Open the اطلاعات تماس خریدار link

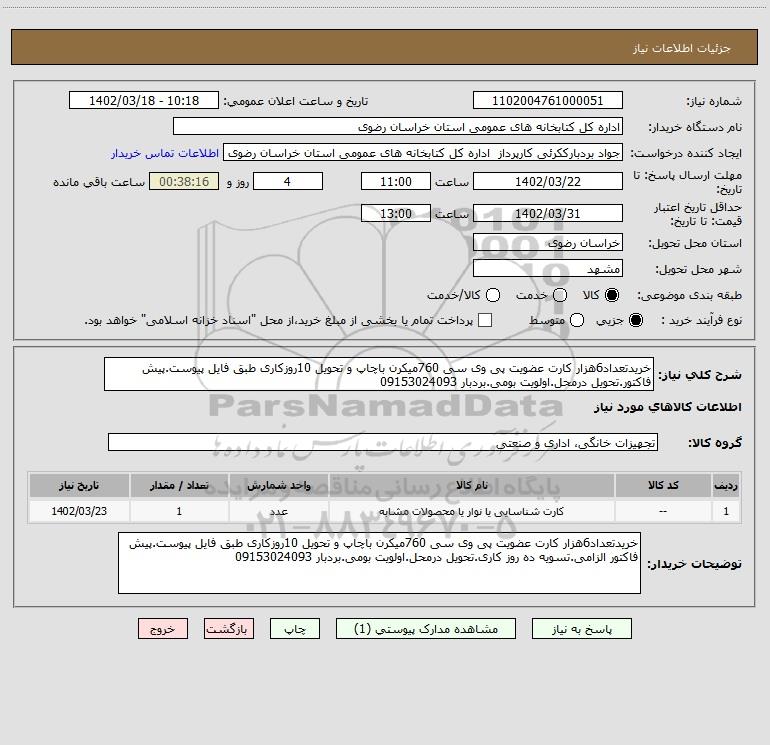[x=165, y=153]
